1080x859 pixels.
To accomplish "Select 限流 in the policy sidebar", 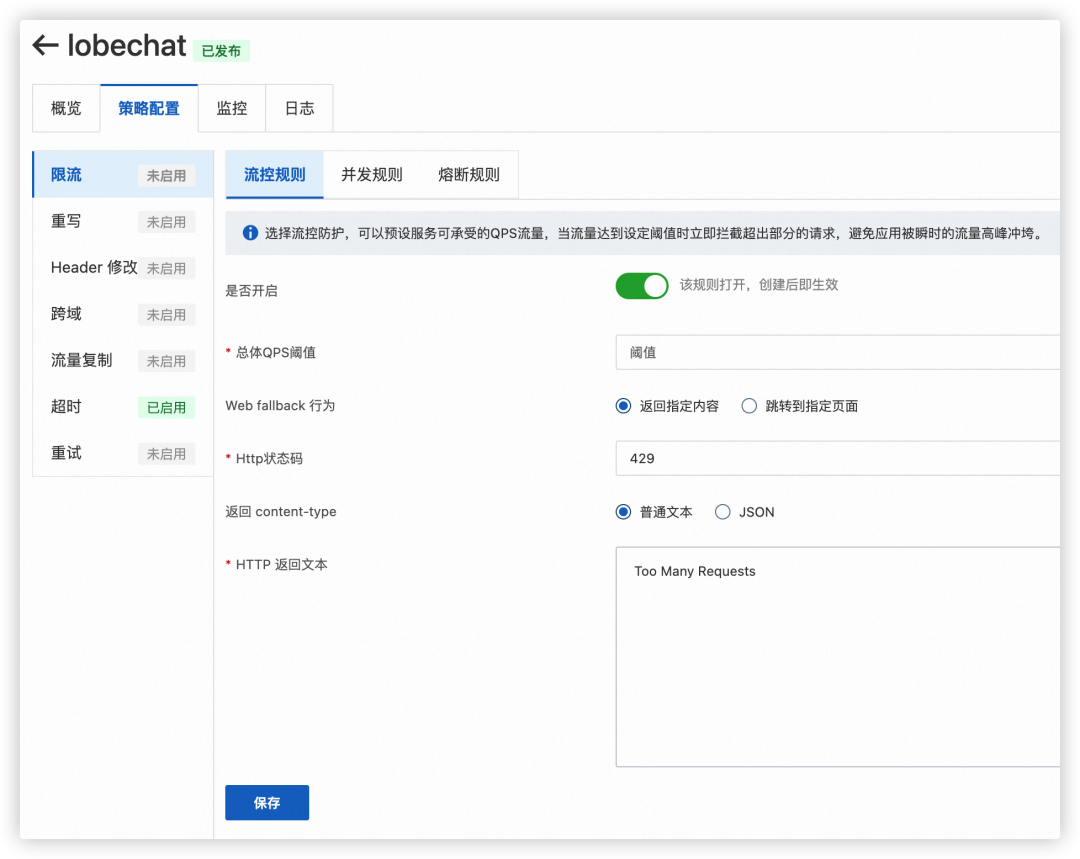I will click(123, 175).
